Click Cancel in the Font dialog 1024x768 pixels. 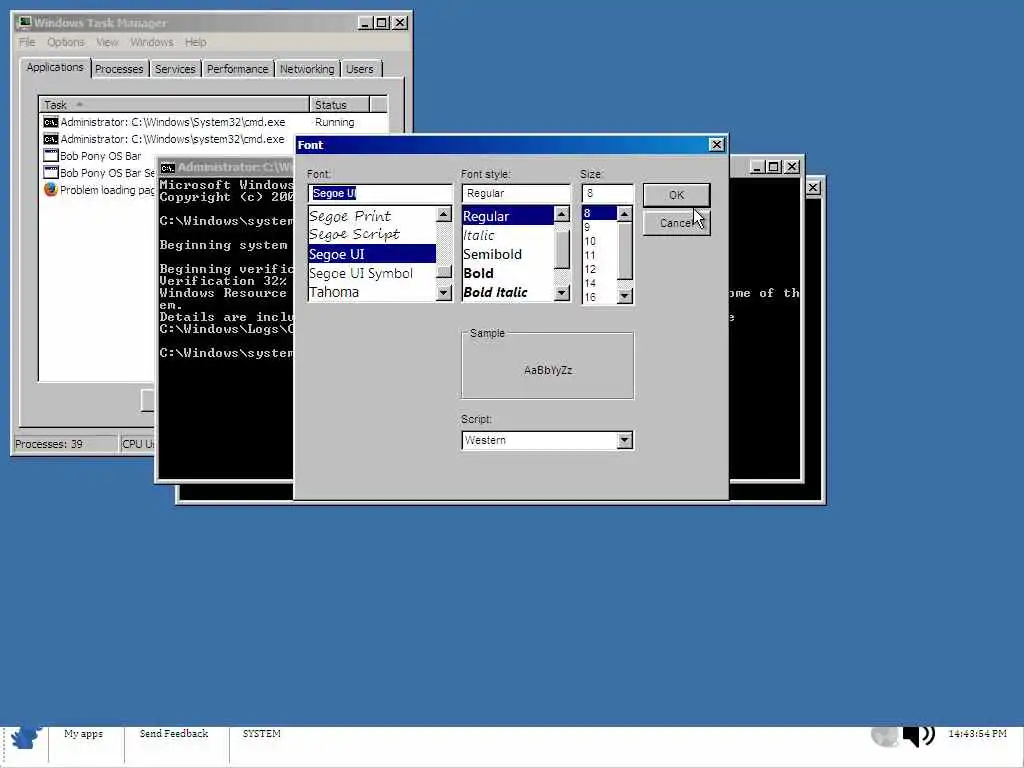coord(676,223)
